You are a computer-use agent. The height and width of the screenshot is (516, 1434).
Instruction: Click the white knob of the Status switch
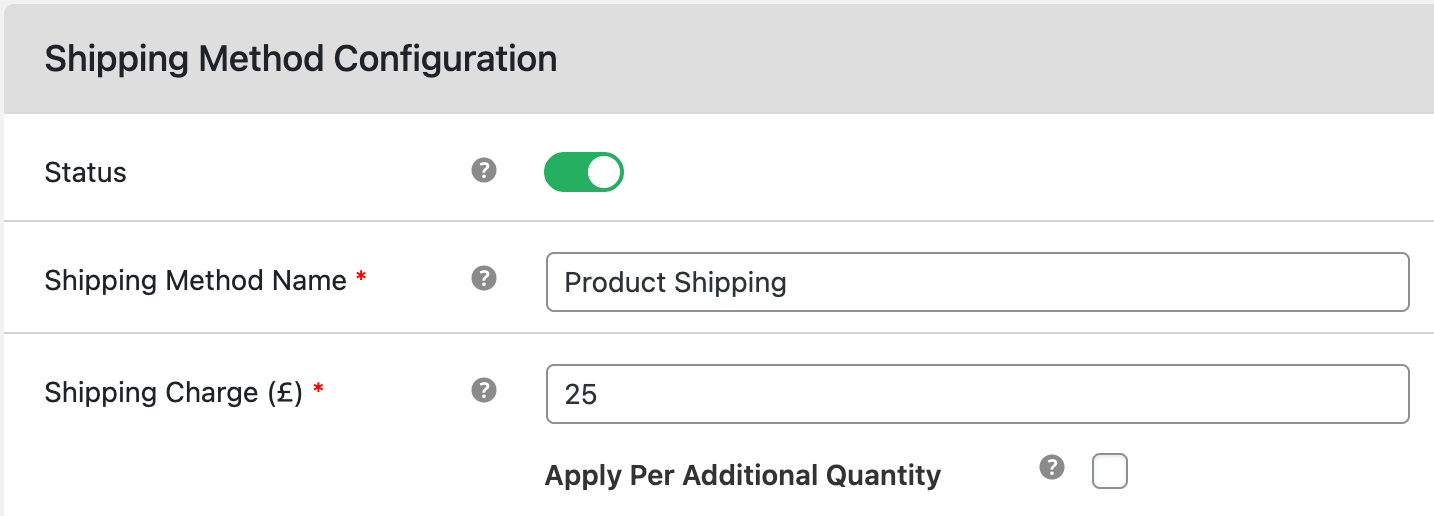[603, 172]
